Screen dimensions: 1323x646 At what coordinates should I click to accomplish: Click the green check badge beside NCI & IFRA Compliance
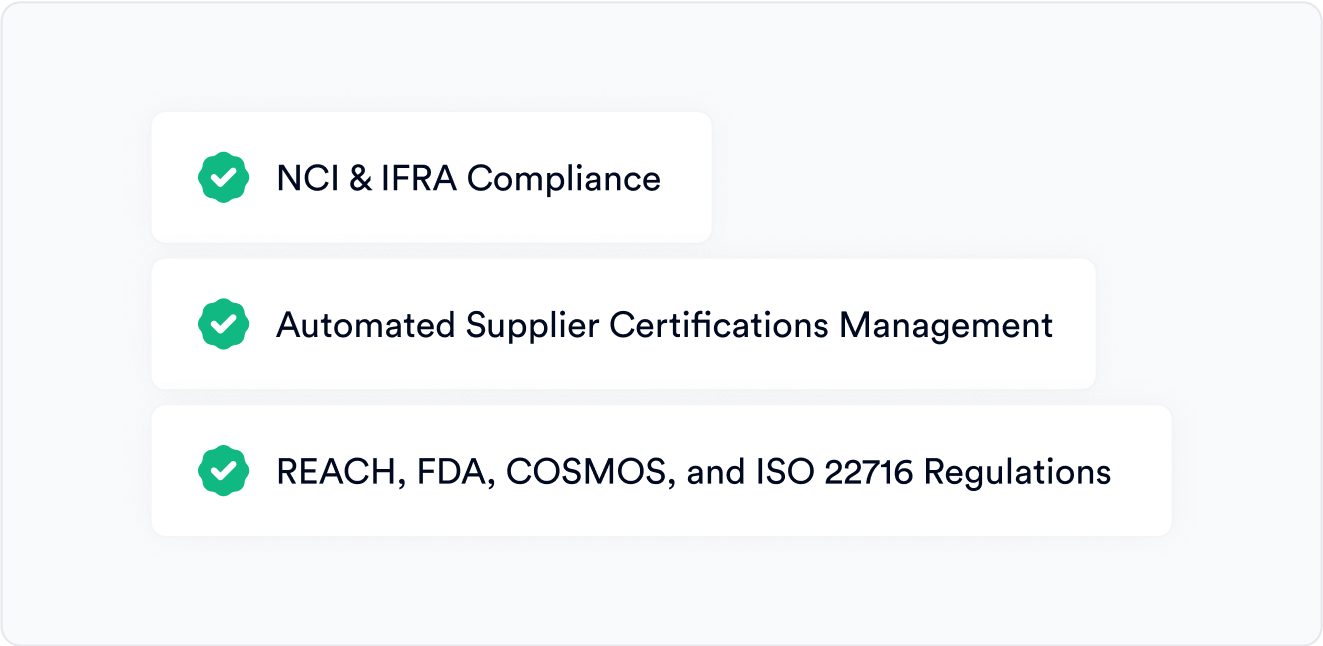223,178
